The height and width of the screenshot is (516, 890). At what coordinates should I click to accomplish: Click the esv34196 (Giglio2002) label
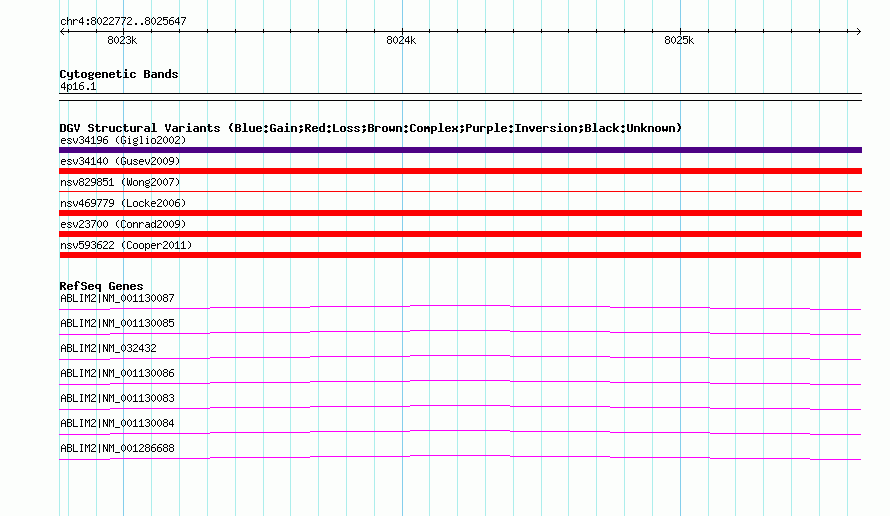[x=123, y=140]
